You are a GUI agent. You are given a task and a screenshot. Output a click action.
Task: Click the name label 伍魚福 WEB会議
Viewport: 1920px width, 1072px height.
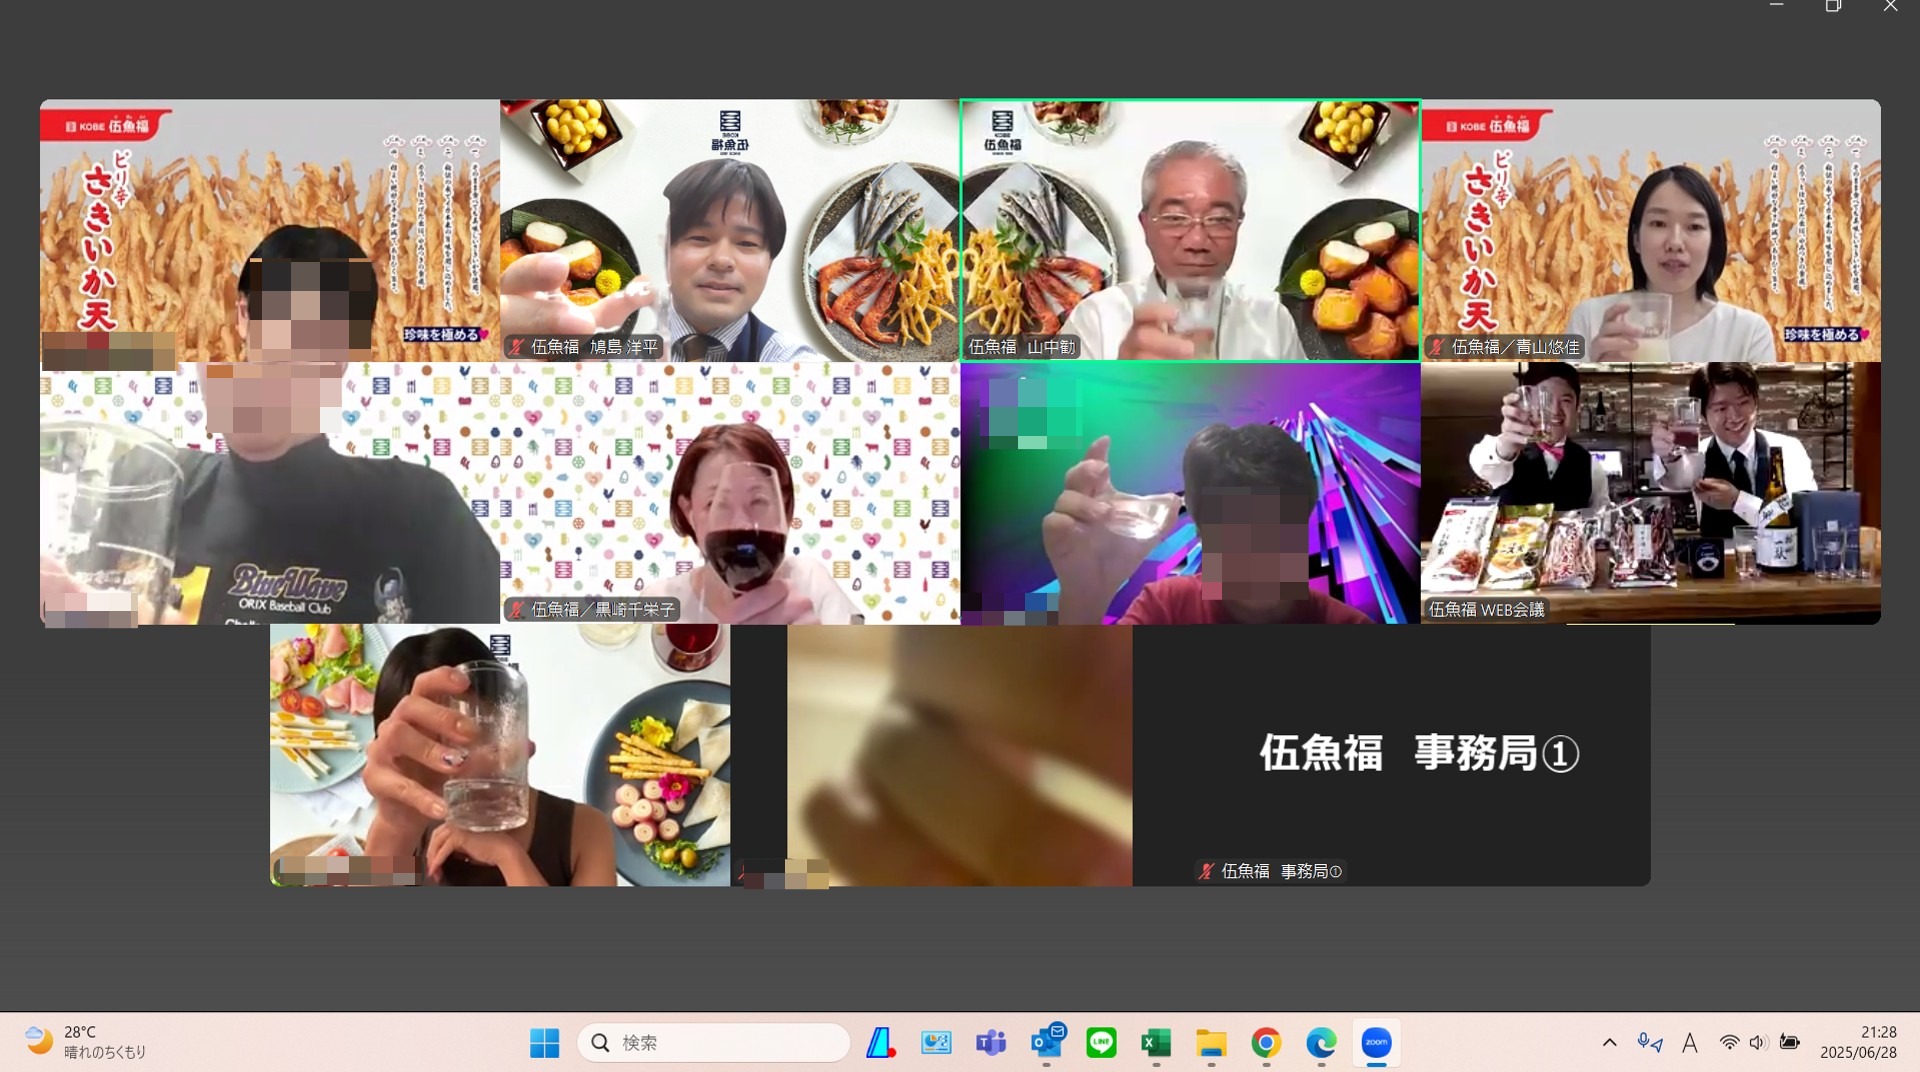tap(1486, 609)
